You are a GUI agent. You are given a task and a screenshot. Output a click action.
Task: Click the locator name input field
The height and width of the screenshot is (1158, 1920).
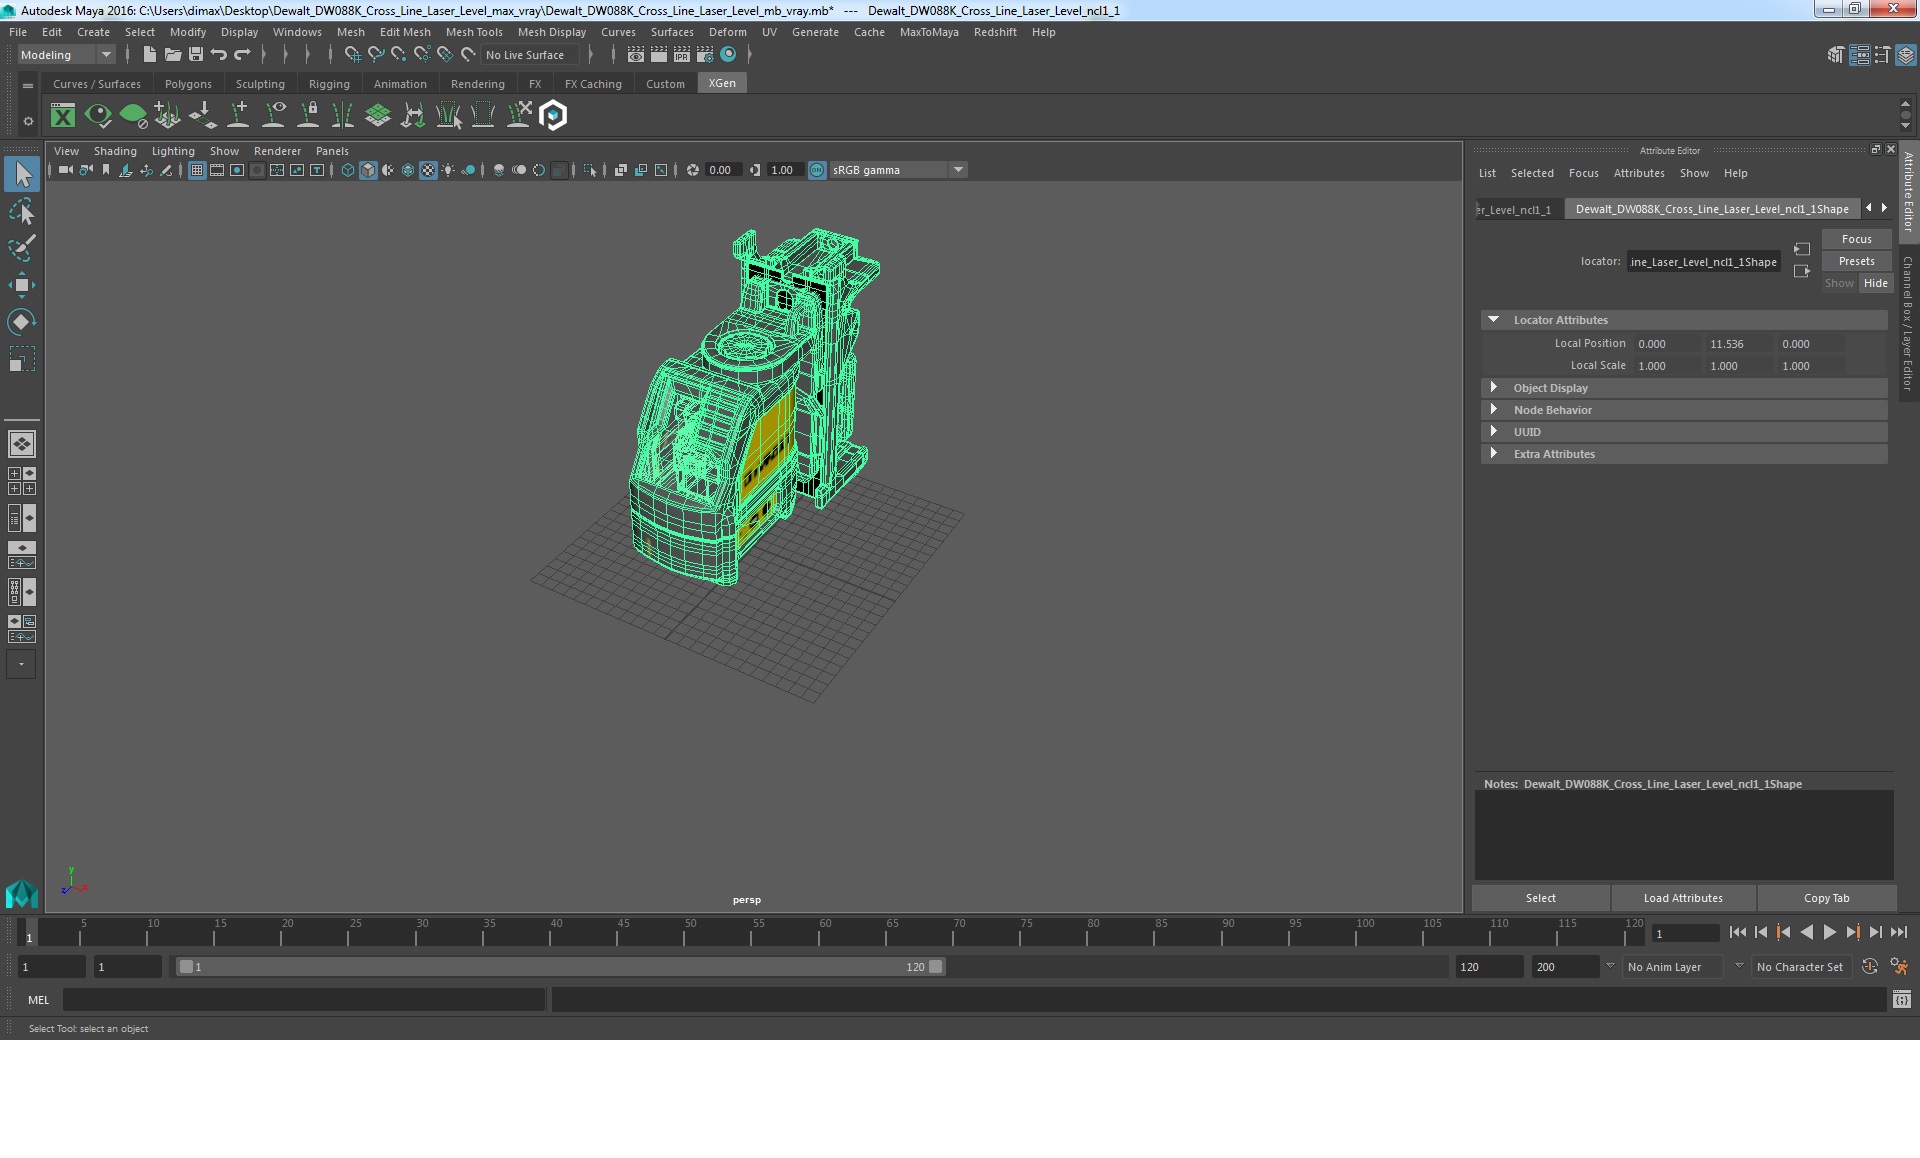[x=1703, y=262]
